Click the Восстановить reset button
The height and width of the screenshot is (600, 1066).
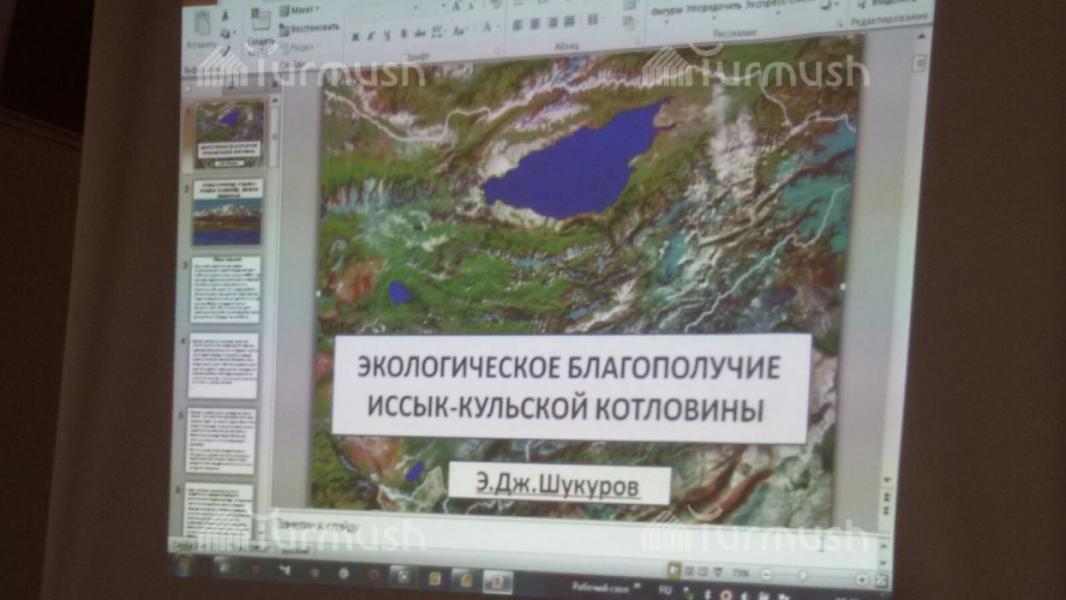pos(310,29)
